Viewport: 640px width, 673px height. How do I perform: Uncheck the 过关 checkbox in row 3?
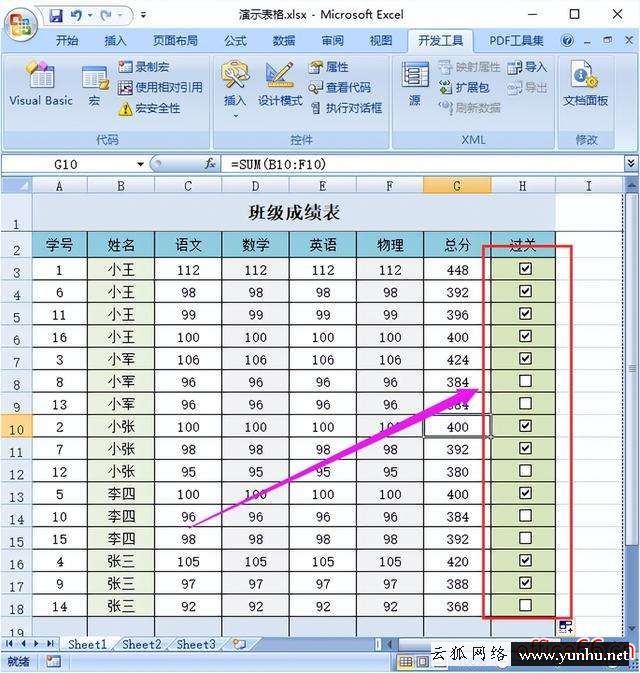click(525, 269)
